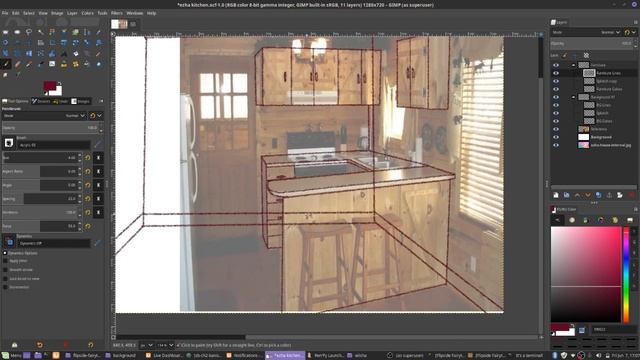Select the Move tool
The height and width of the screenshot is (360, 640).
coord(29,42)
